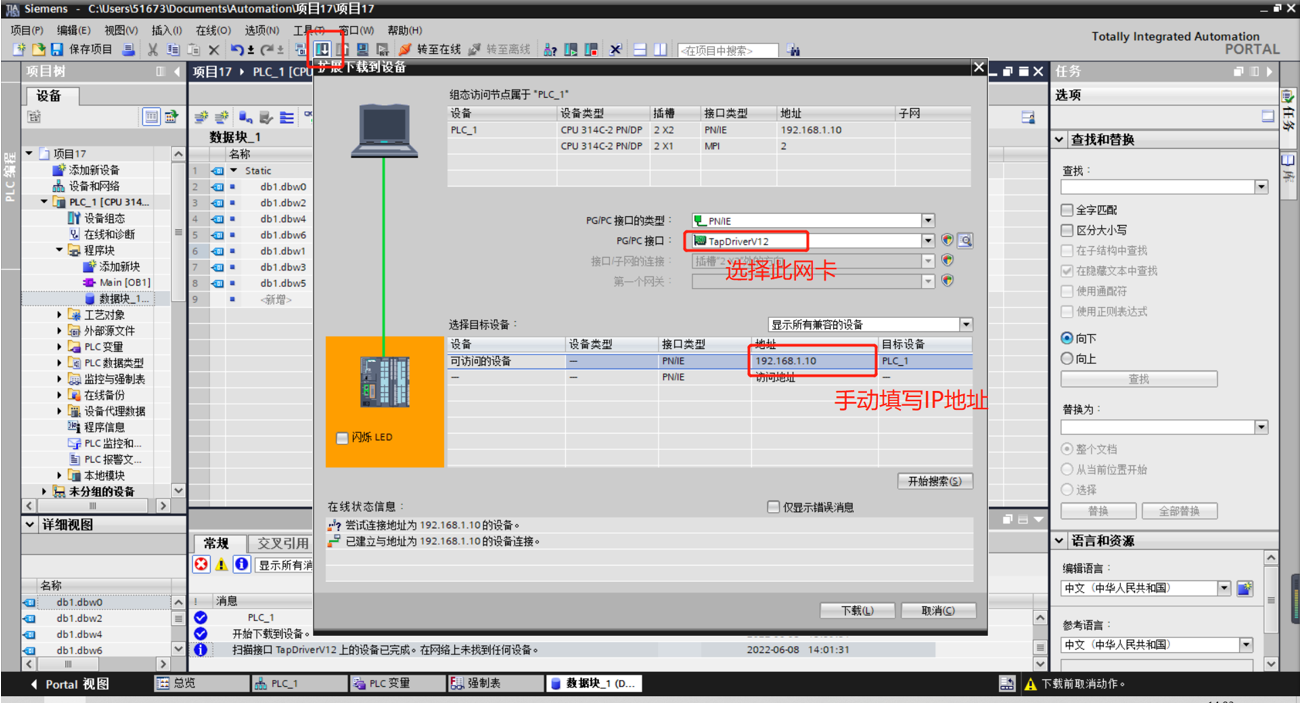The height and width of the screenshot is (703, 1301).
Task: Click the project search binoculars icon
Action: pyautogui.click(x=794, y=50)
